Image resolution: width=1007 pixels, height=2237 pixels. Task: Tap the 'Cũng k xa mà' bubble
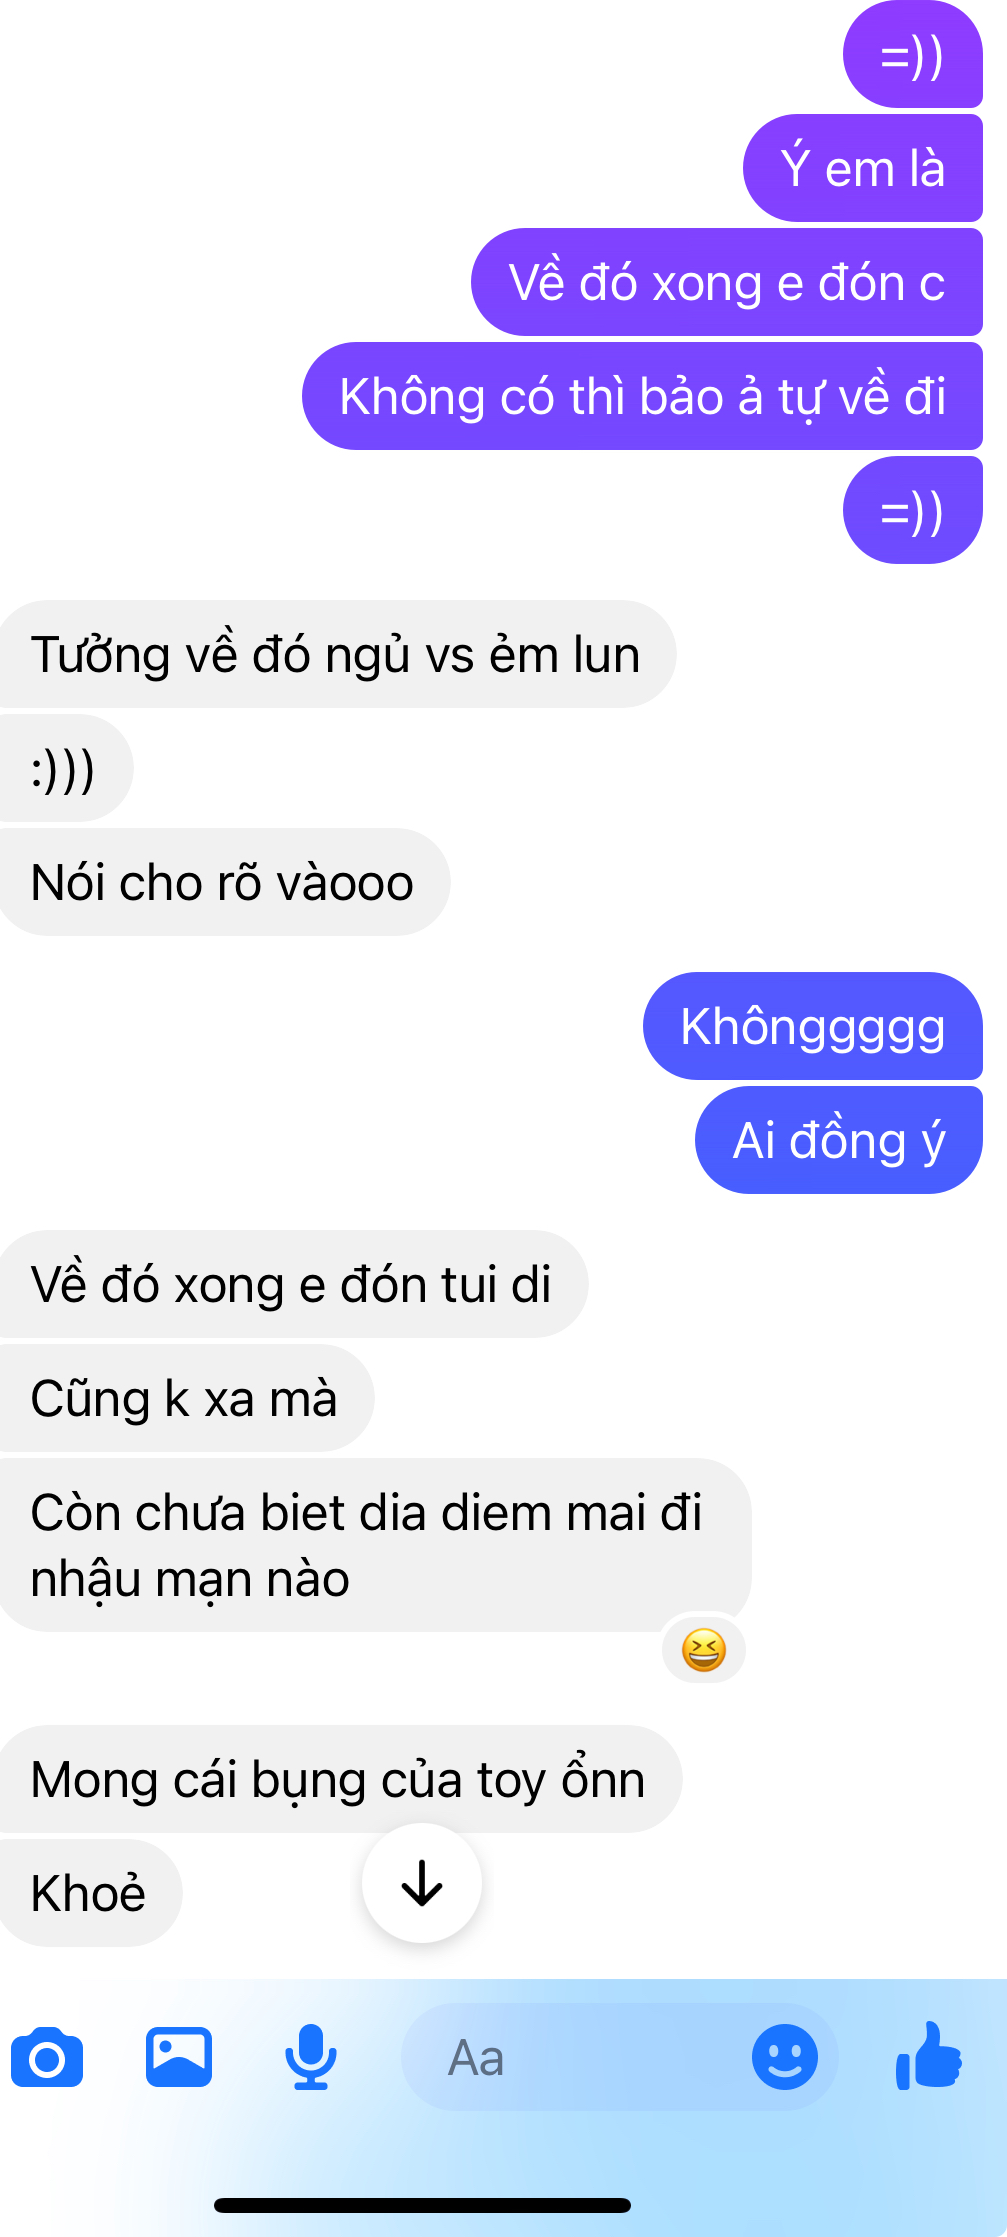[186, 1398]
